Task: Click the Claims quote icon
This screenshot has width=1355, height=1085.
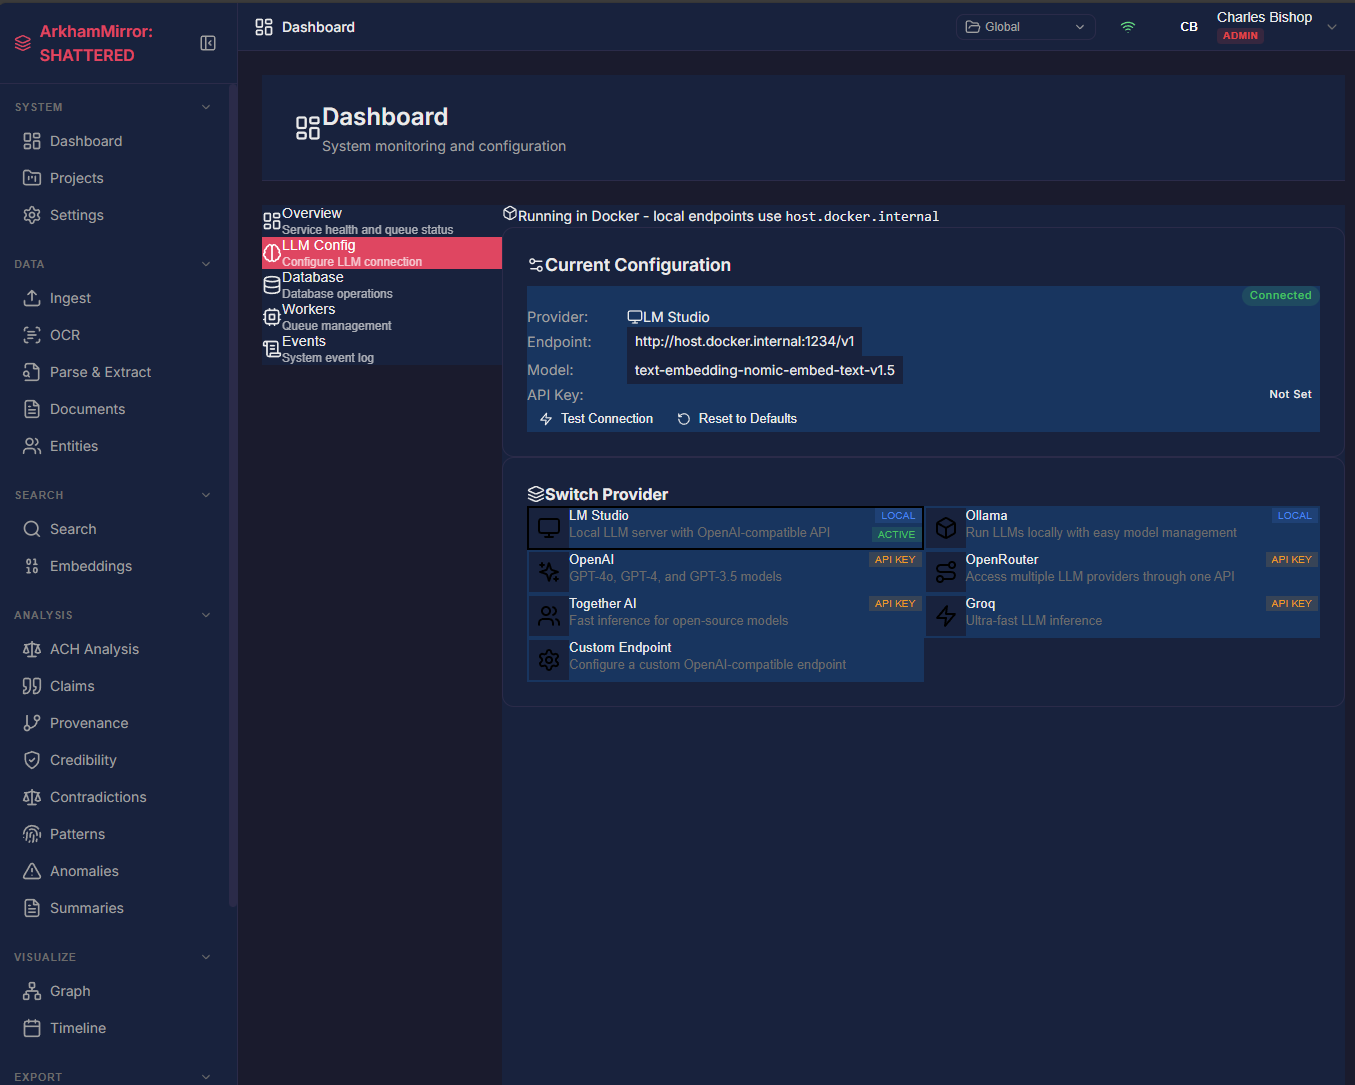Action: pos(32,686)
